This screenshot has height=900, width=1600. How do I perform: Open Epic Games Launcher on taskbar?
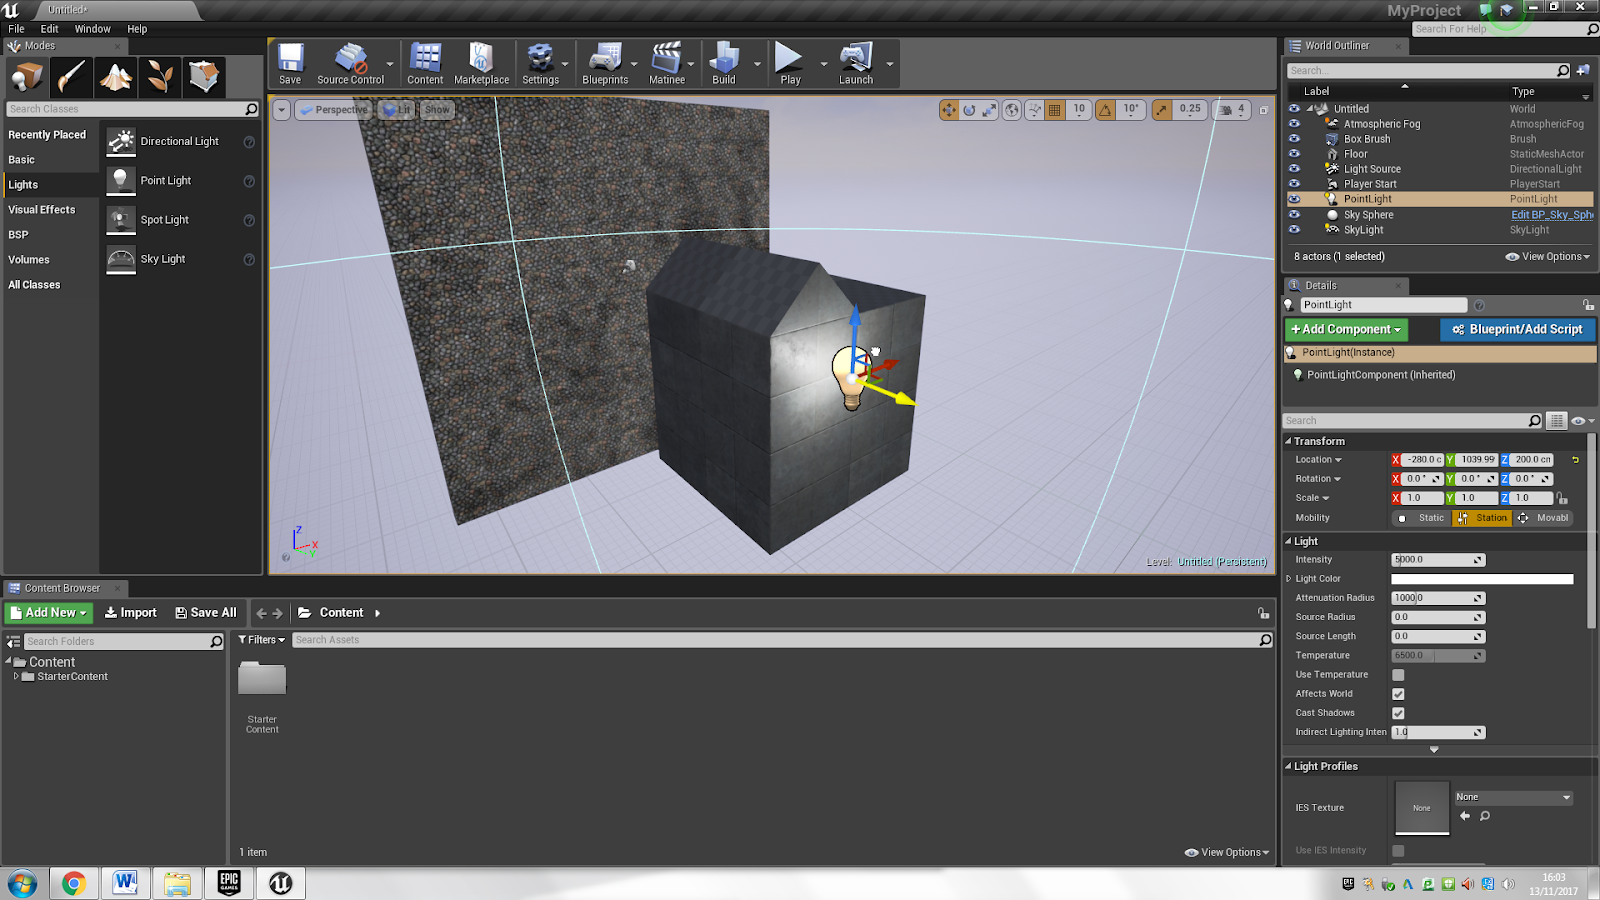coord(229,883)
